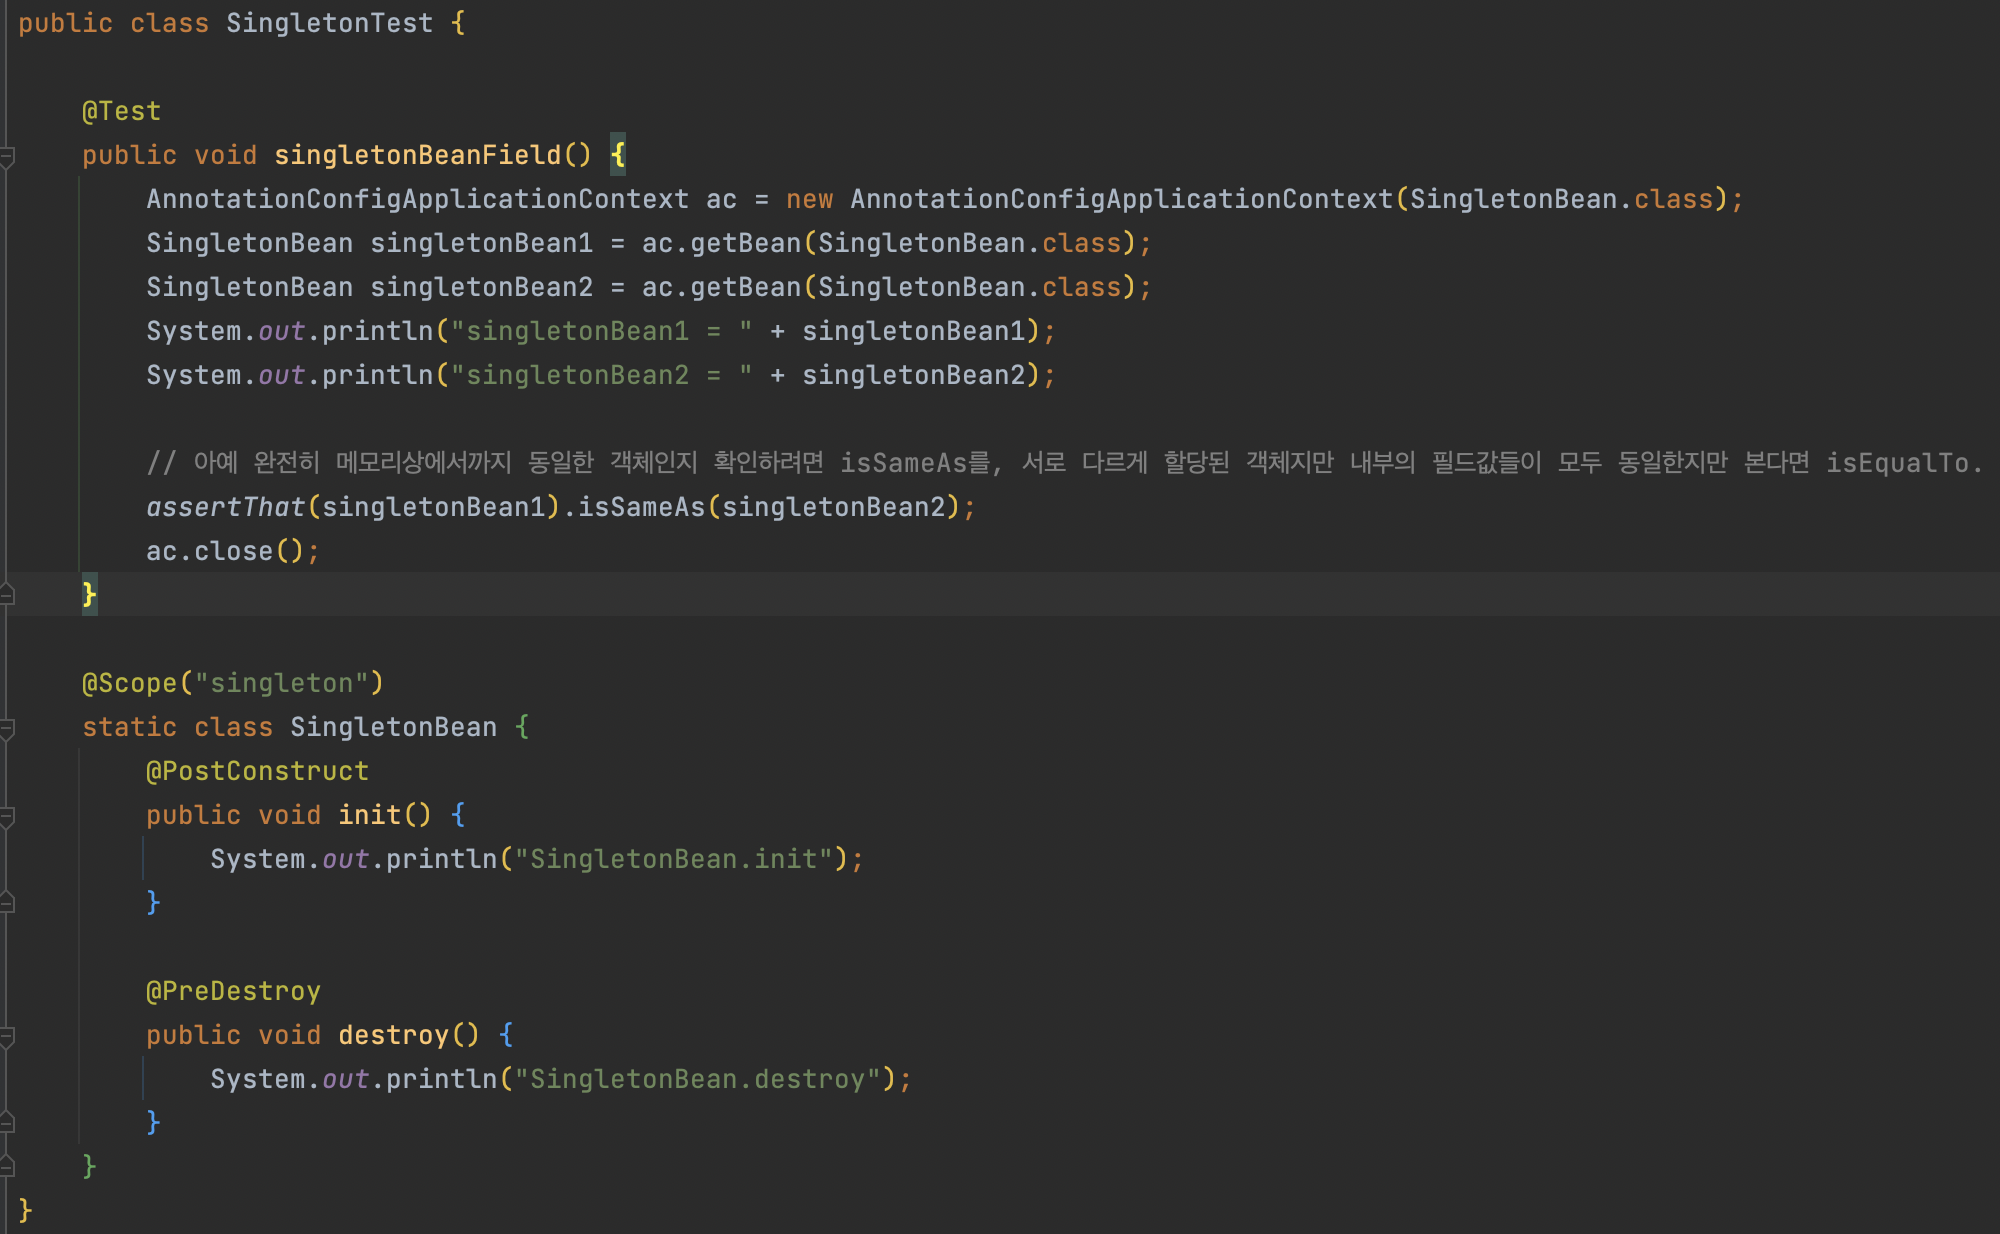Screen dimensions: 2000x1234
Task: Fold the init() method in gutter
Action: coord(6,816)
